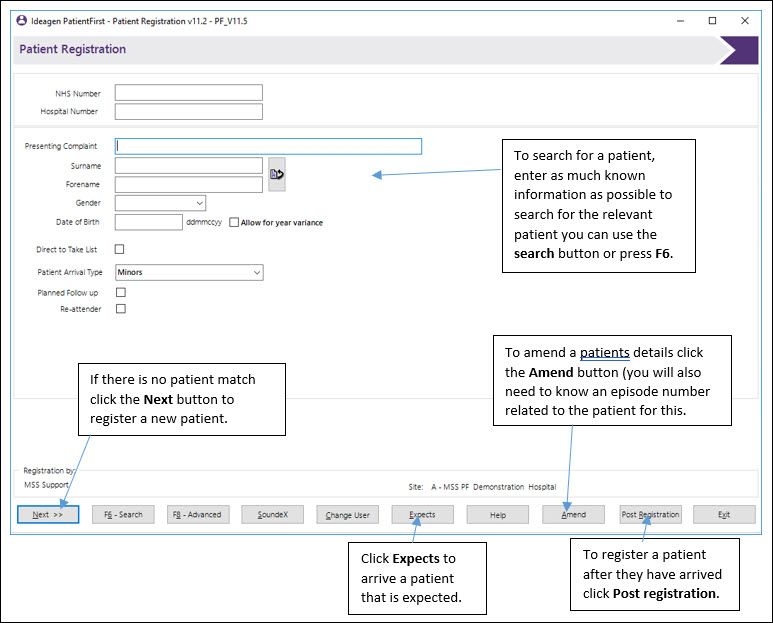Expand the Patient Arrival Type dropdown

click(x=189, y=273)
